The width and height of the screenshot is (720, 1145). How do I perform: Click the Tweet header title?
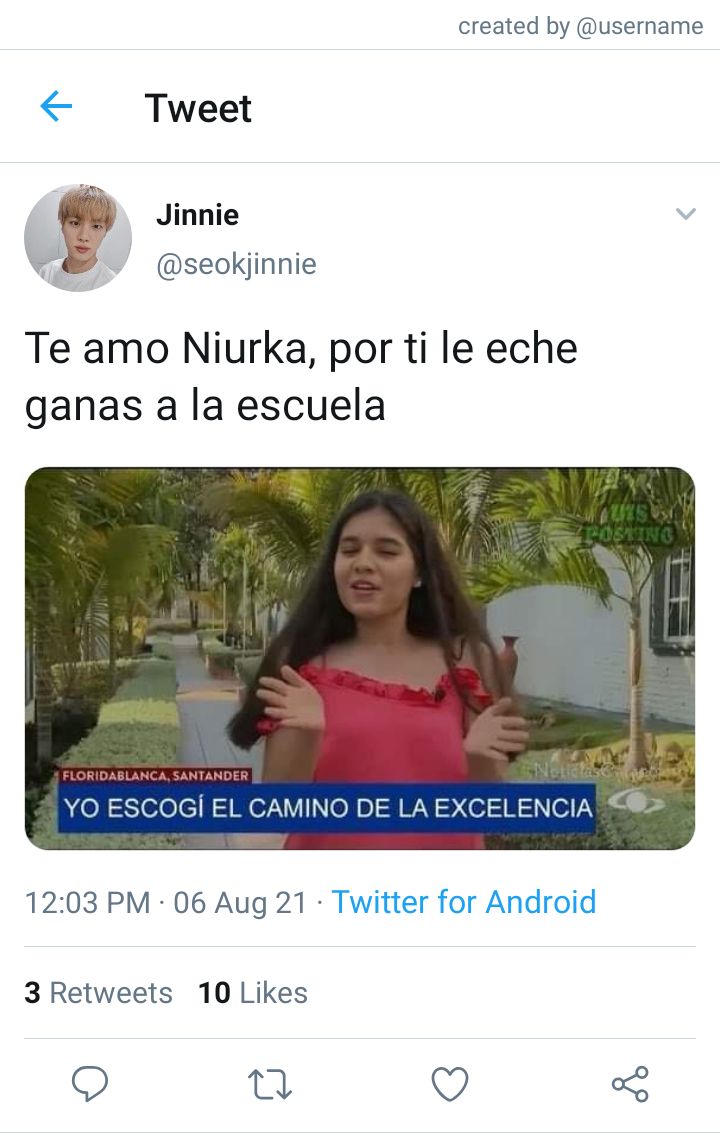pos(198,108)
